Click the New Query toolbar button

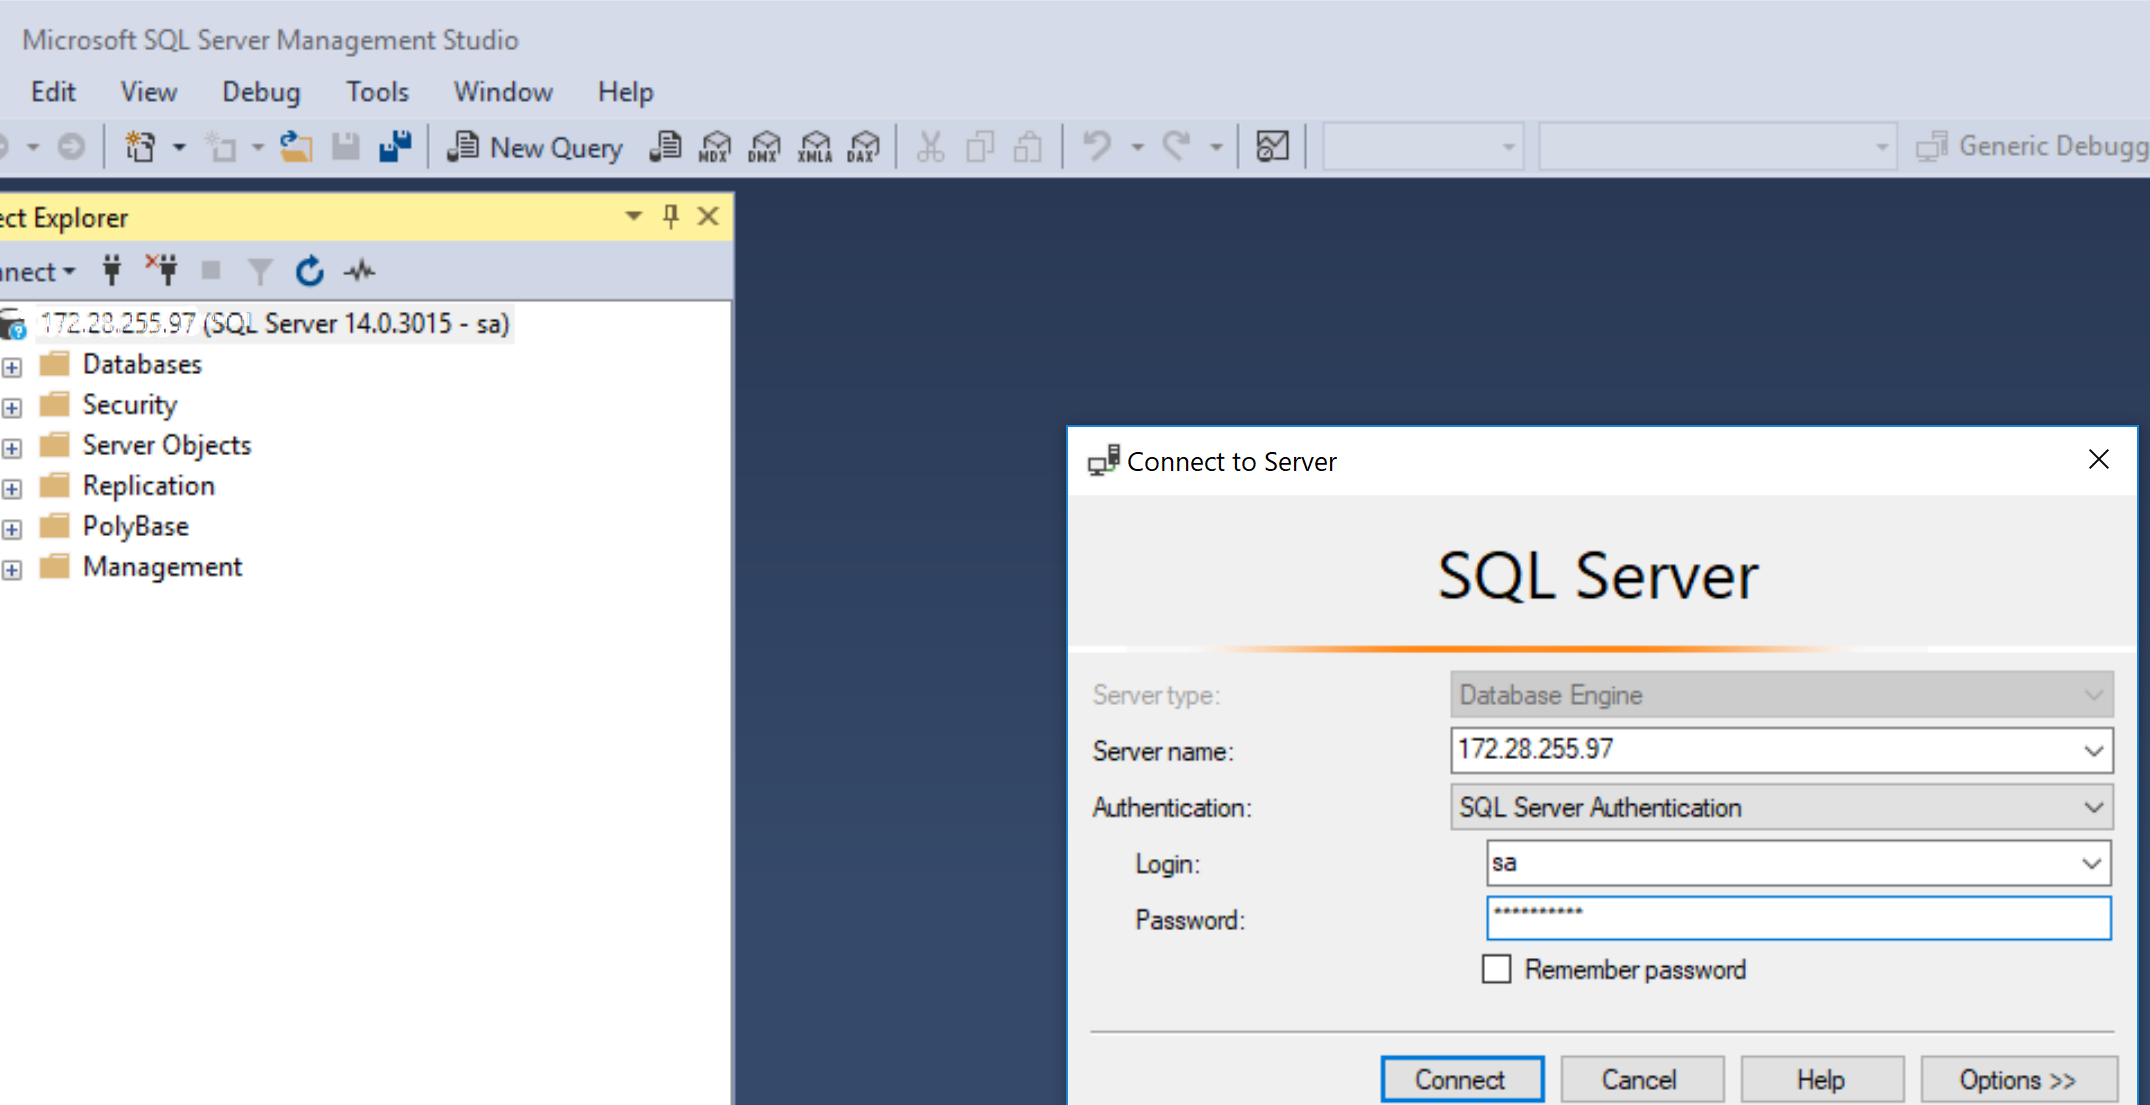[x=535, y=147]
